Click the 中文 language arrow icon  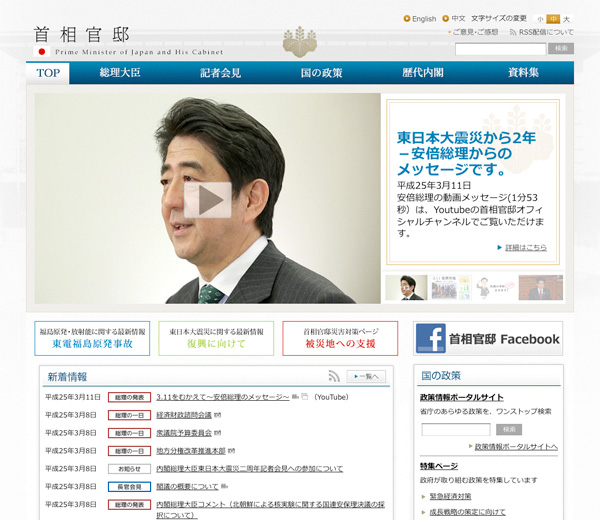coord(446,19)
